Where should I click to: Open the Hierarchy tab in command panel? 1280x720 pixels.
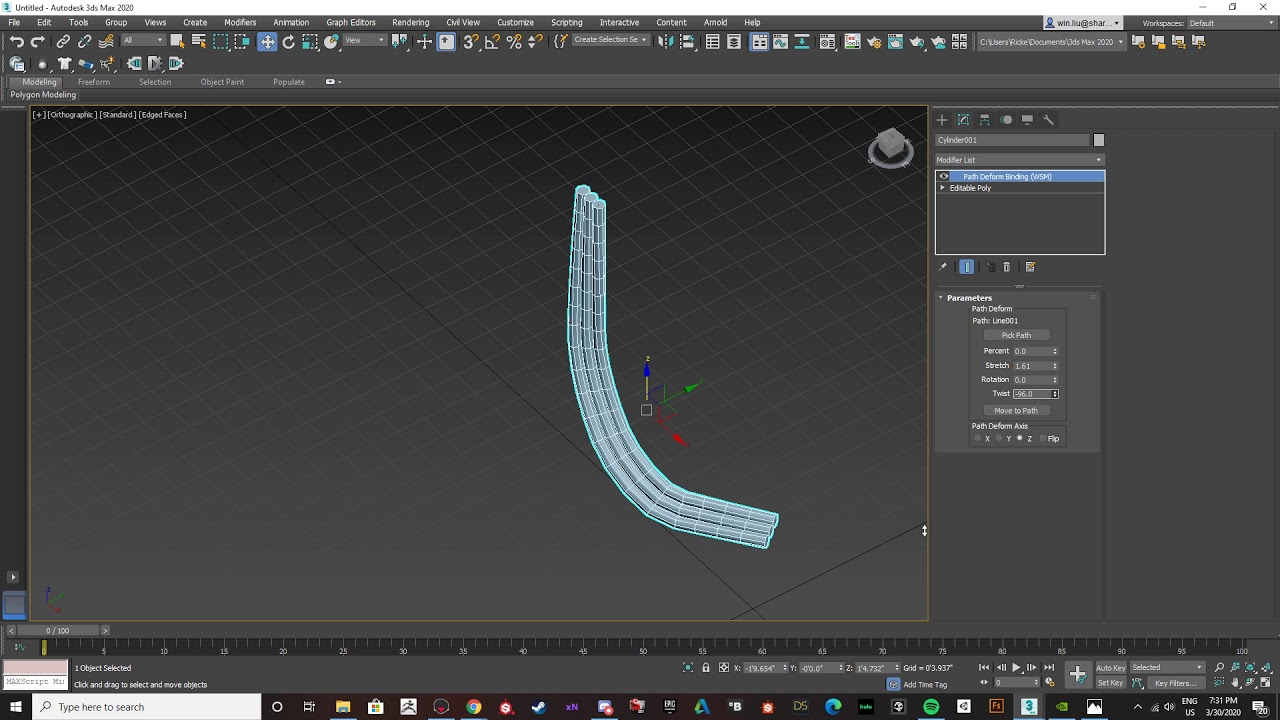click(x=985, y=120)
